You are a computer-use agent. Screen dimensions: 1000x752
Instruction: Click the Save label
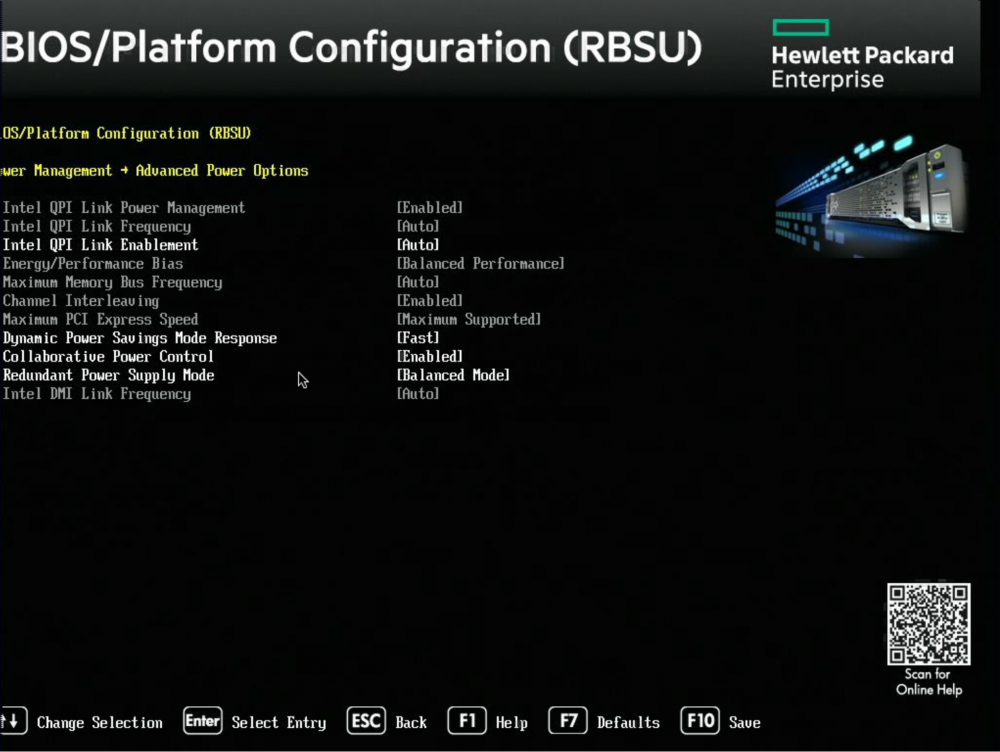click(744, 723)
